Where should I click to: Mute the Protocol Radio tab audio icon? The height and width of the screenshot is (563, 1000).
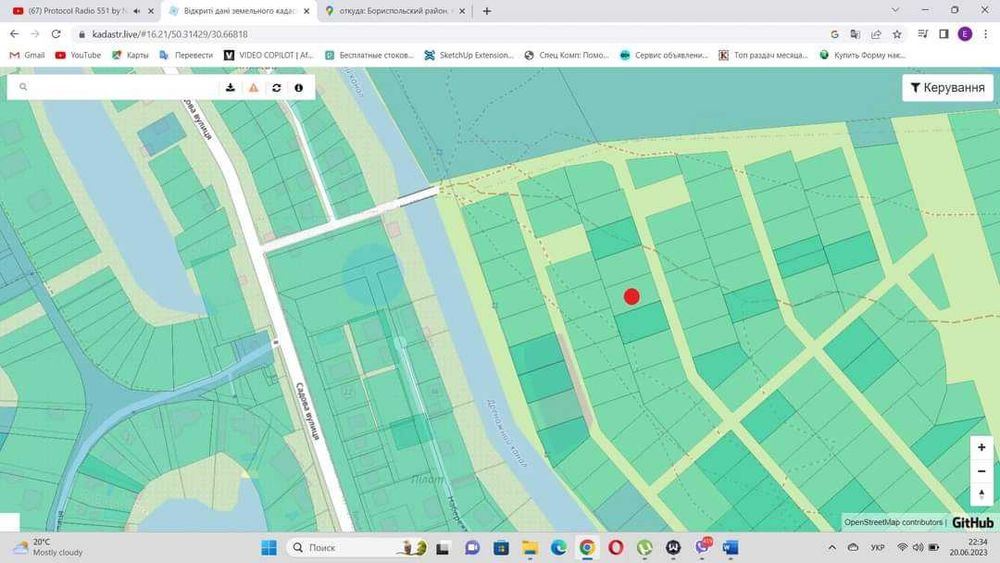[136, 11]
